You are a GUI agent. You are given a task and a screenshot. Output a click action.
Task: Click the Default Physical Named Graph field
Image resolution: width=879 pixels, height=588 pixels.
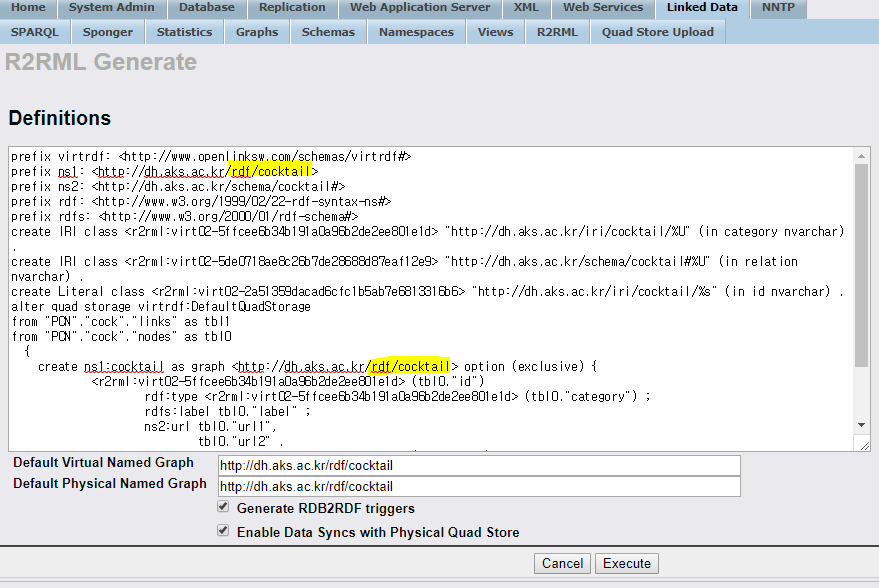[x=479, y=487]
